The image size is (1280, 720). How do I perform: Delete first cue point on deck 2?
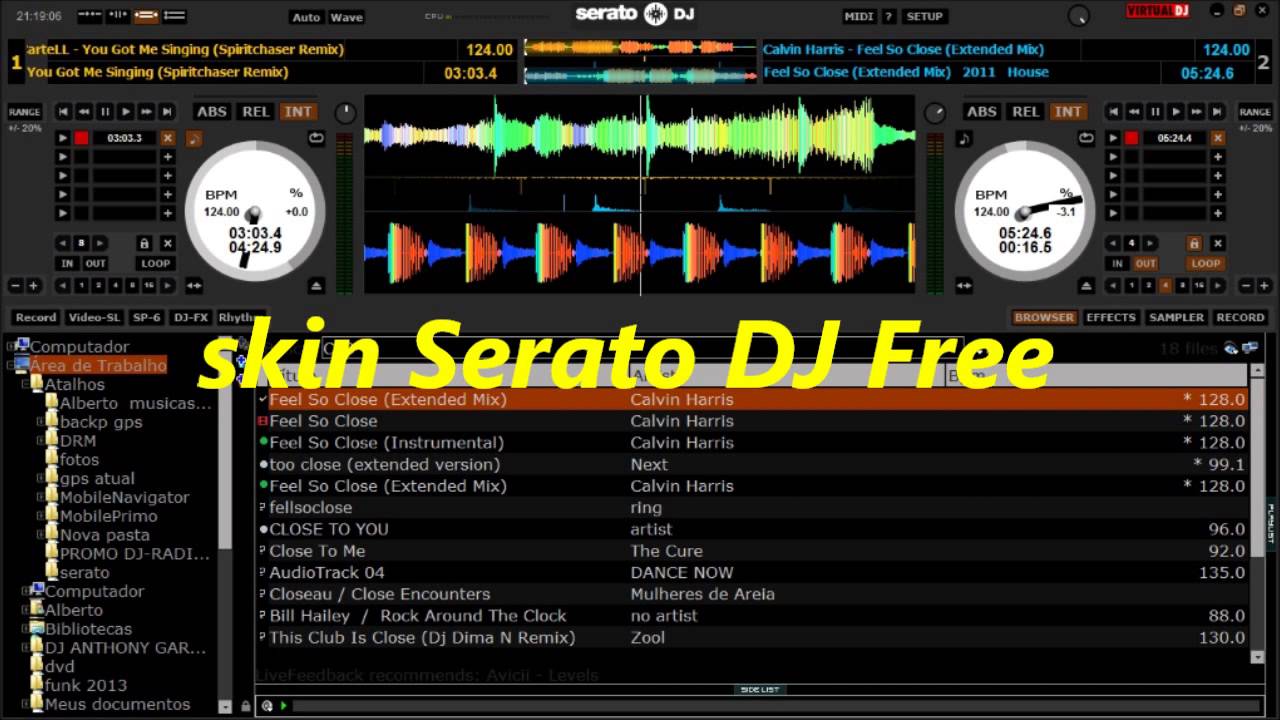(1218, 138)
